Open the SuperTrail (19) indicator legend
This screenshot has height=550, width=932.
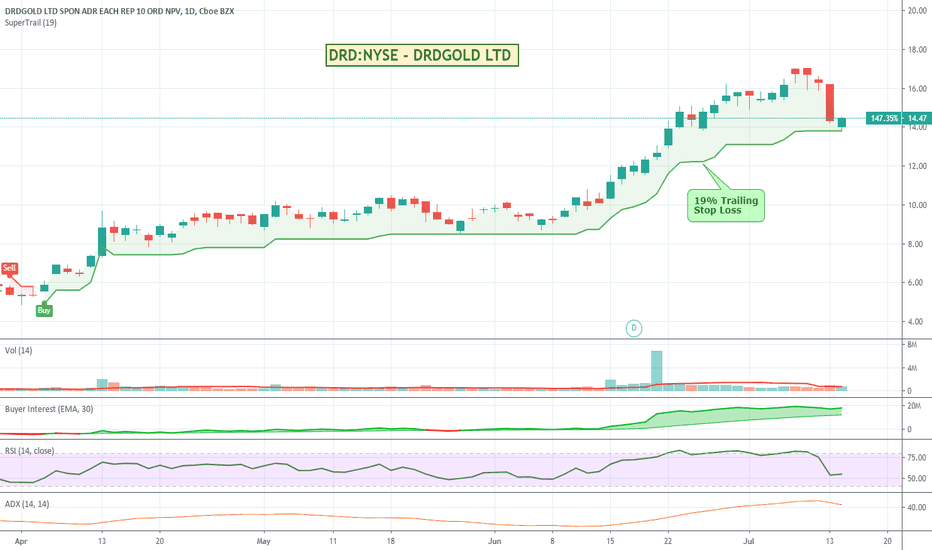point(31,23)
